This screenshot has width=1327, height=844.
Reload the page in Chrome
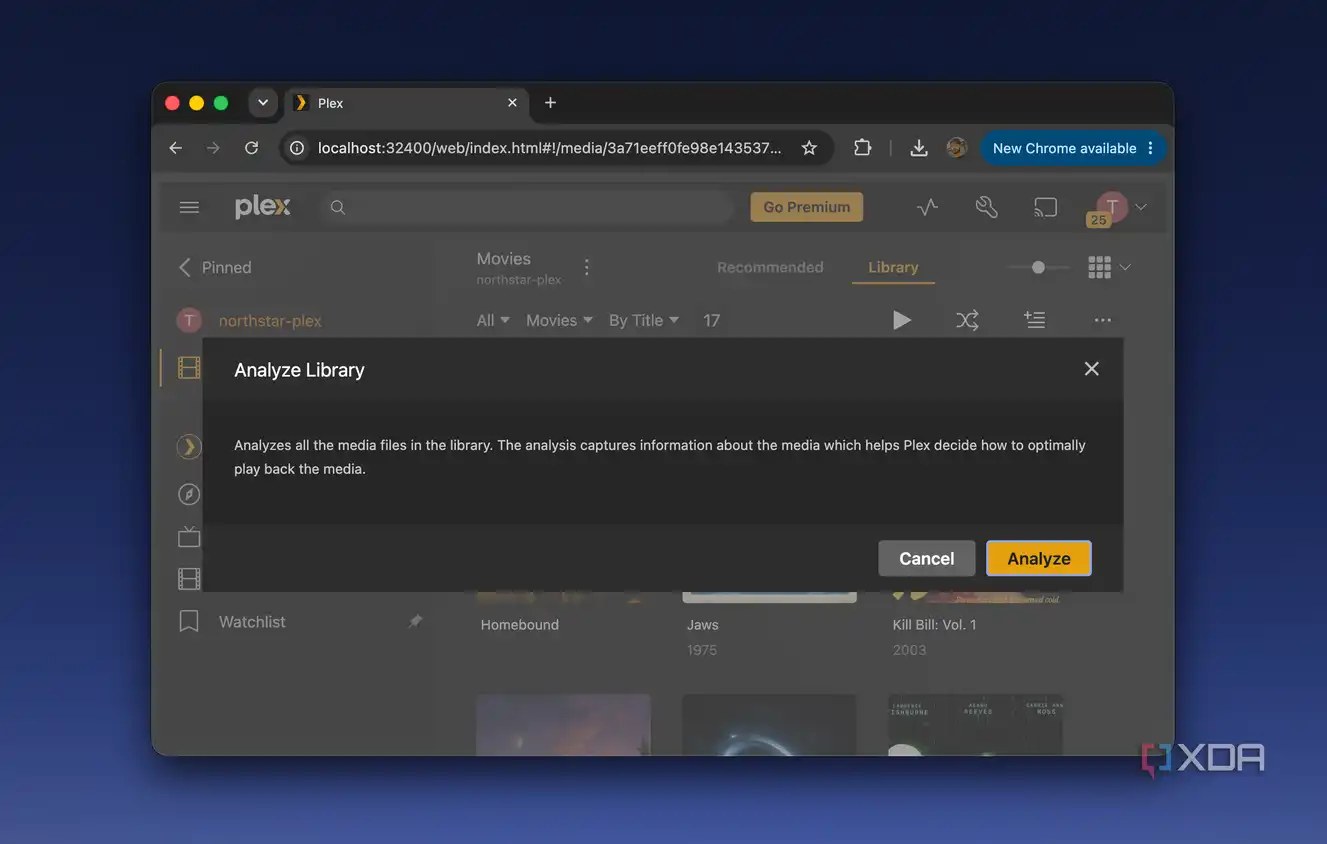[252, 148]
